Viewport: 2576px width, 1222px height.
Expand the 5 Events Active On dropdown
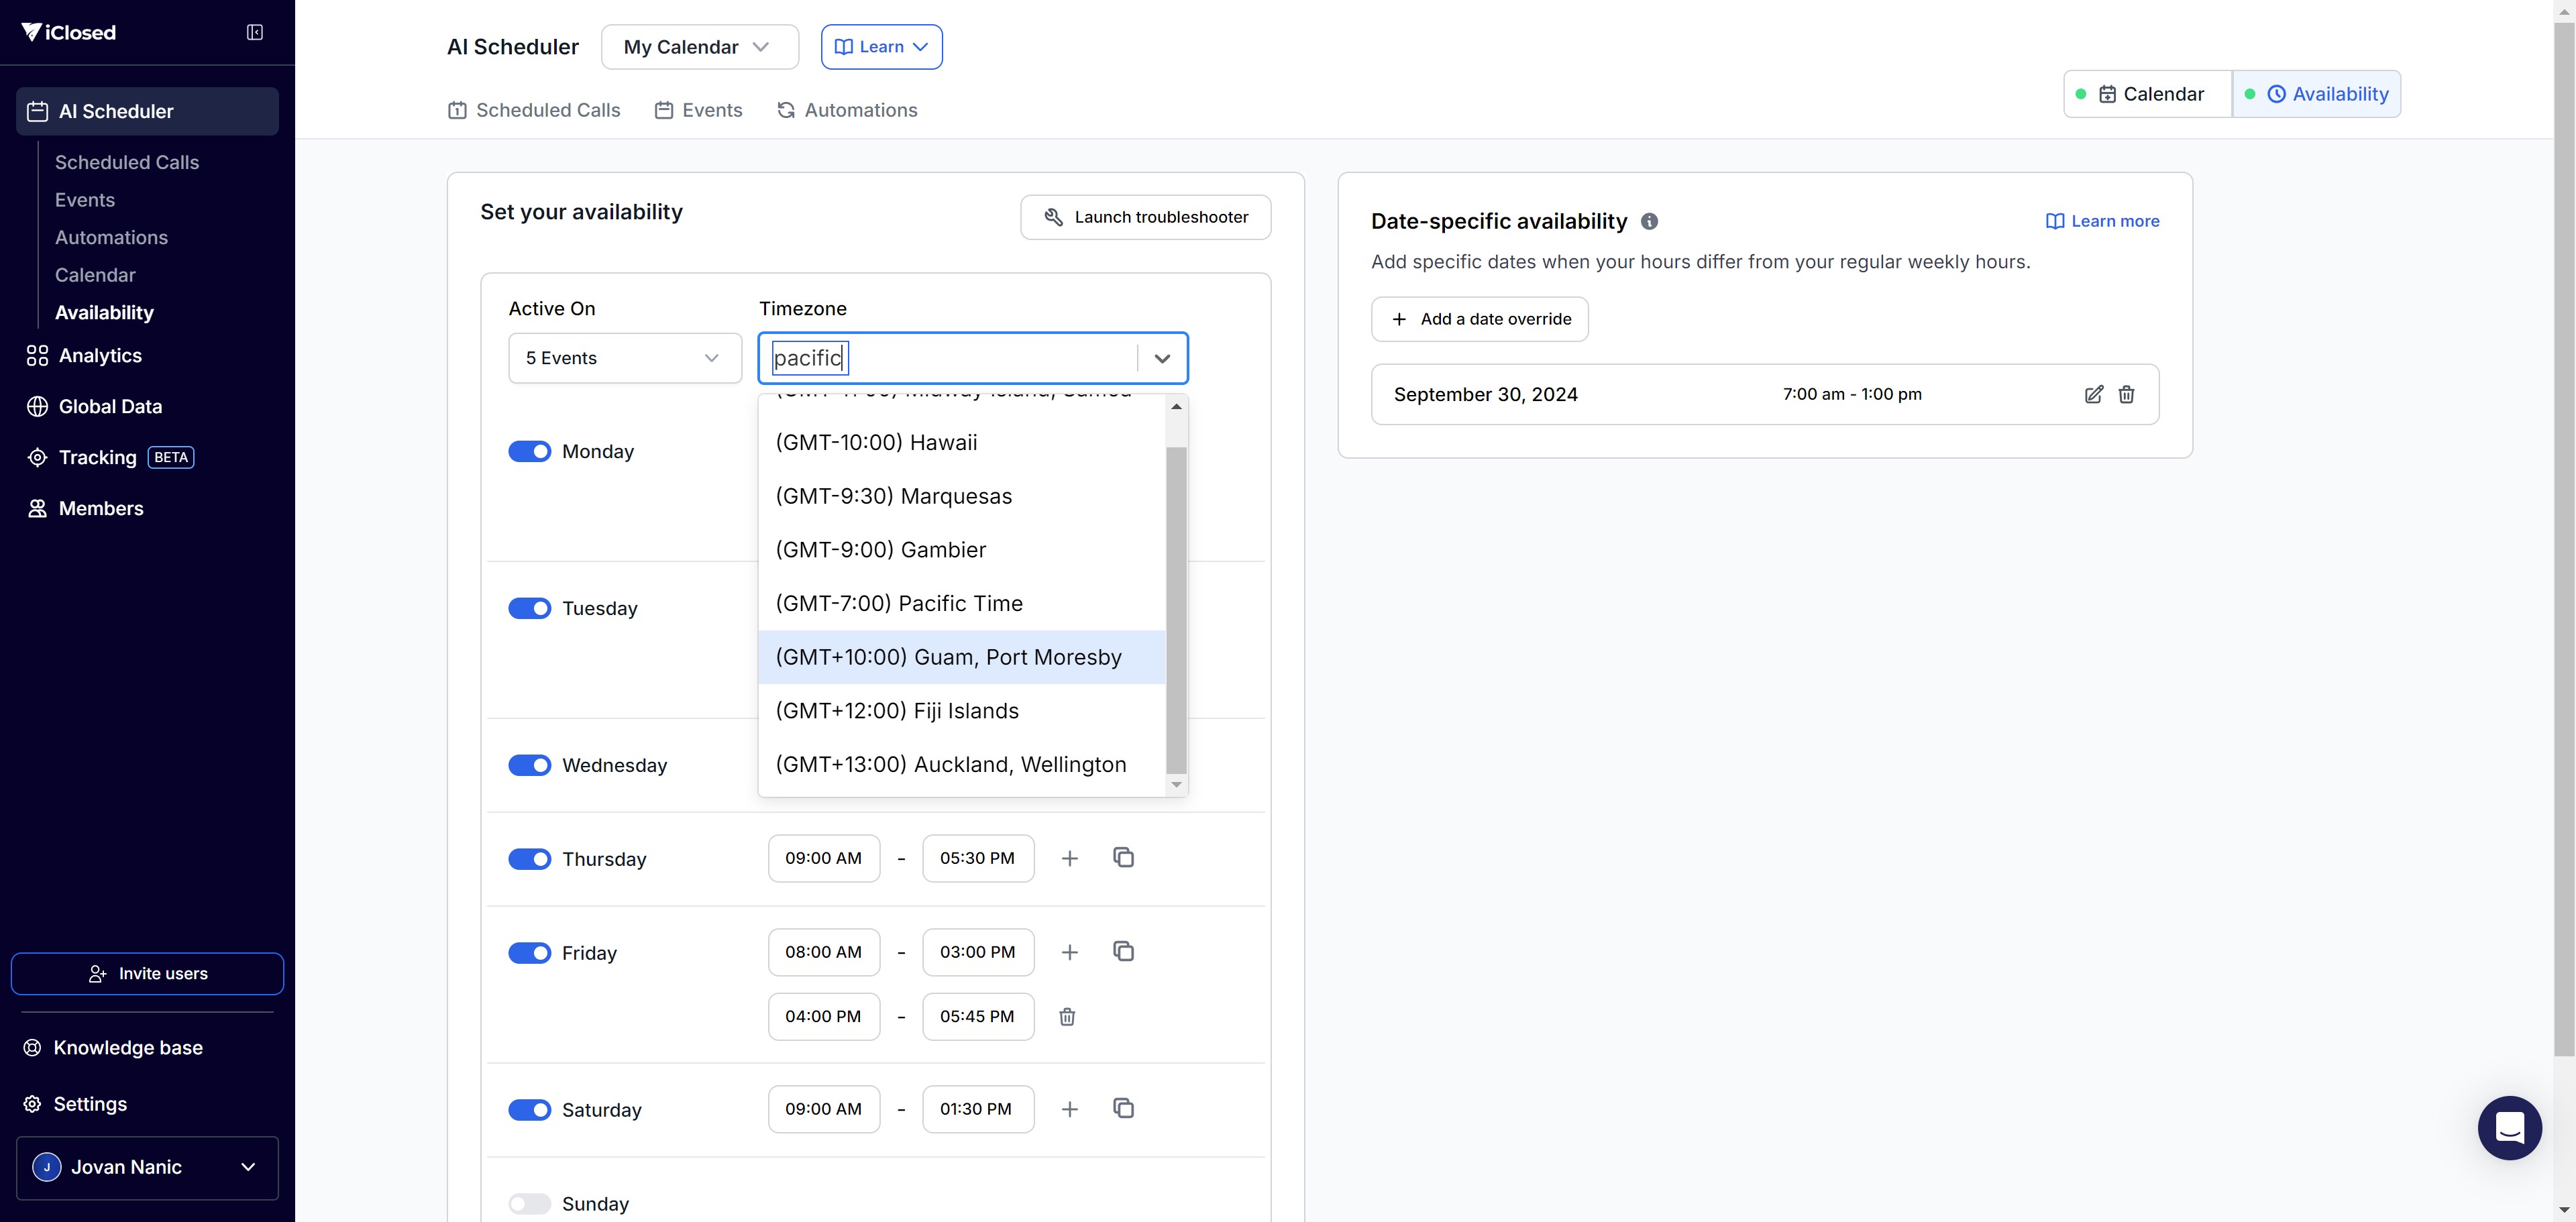coord(624,358)
